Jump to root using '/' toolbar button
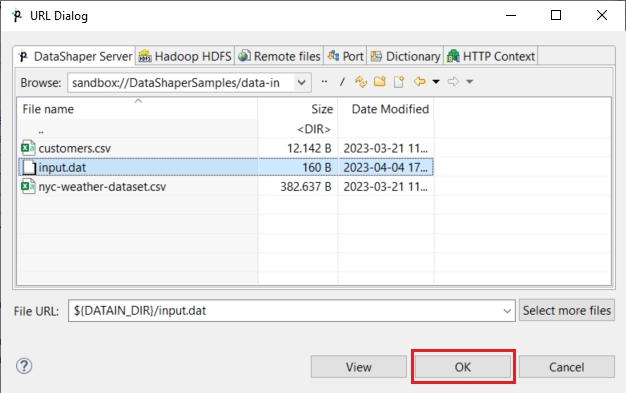This screenshot has height=393, width=626. (342, 82)
